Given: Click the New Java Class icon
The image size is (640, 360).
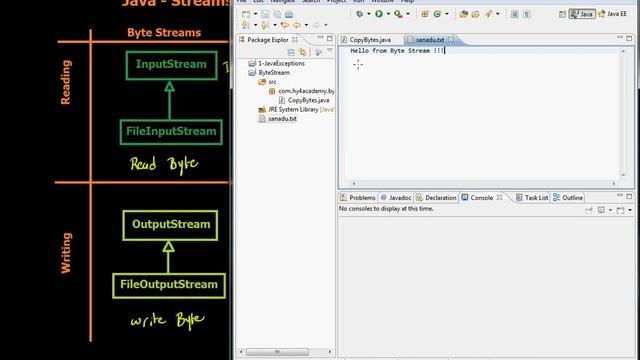Looking at the screenshot, I should click(x=437, y=14).
